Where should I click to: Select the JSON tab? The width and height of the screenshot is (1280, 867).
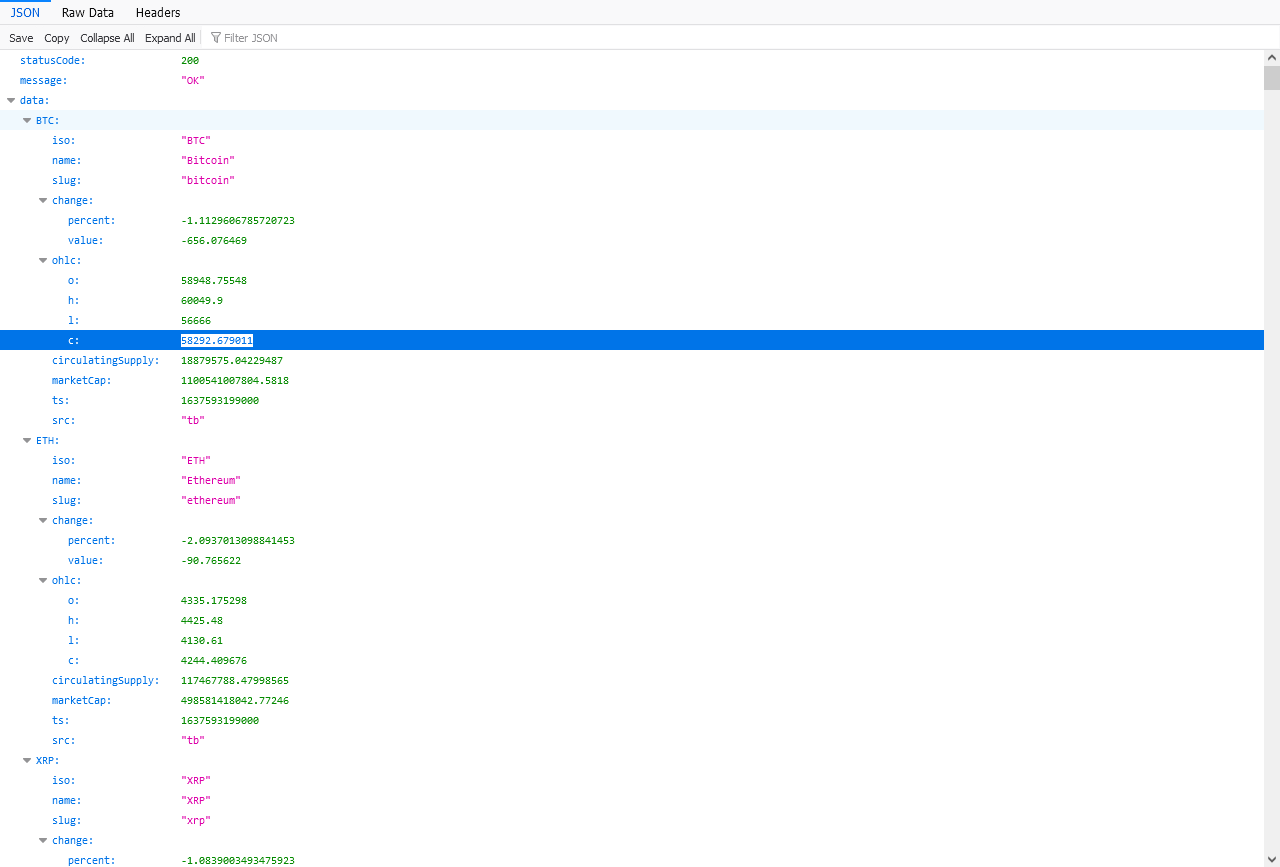pos(25,13)
